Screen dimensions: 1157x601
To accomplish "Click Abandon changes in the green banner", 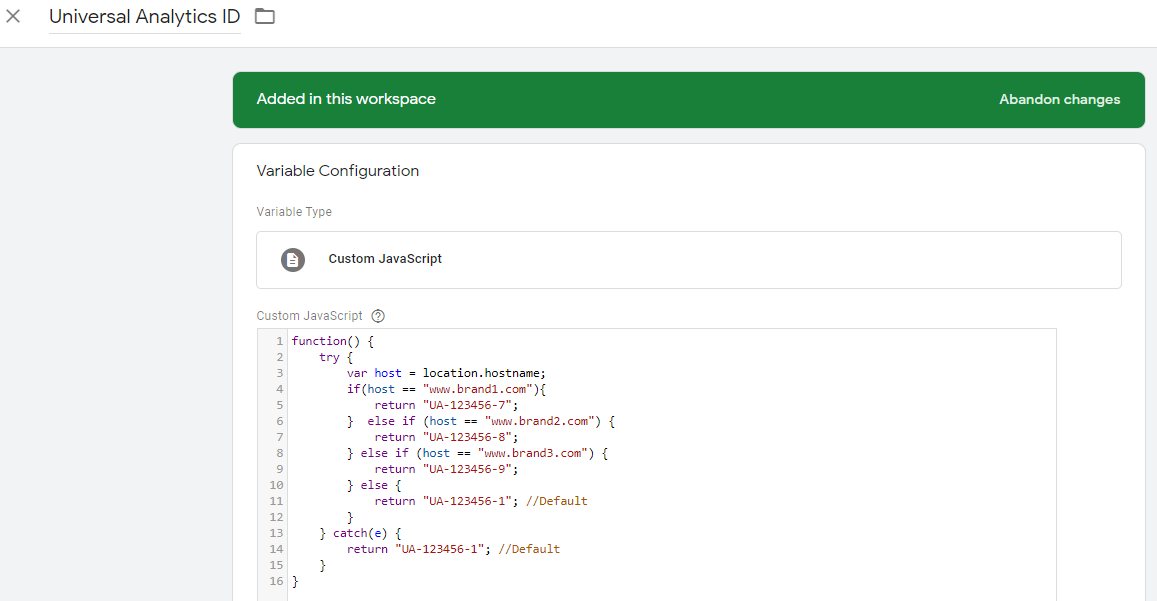I will (x=1059, y=99).
